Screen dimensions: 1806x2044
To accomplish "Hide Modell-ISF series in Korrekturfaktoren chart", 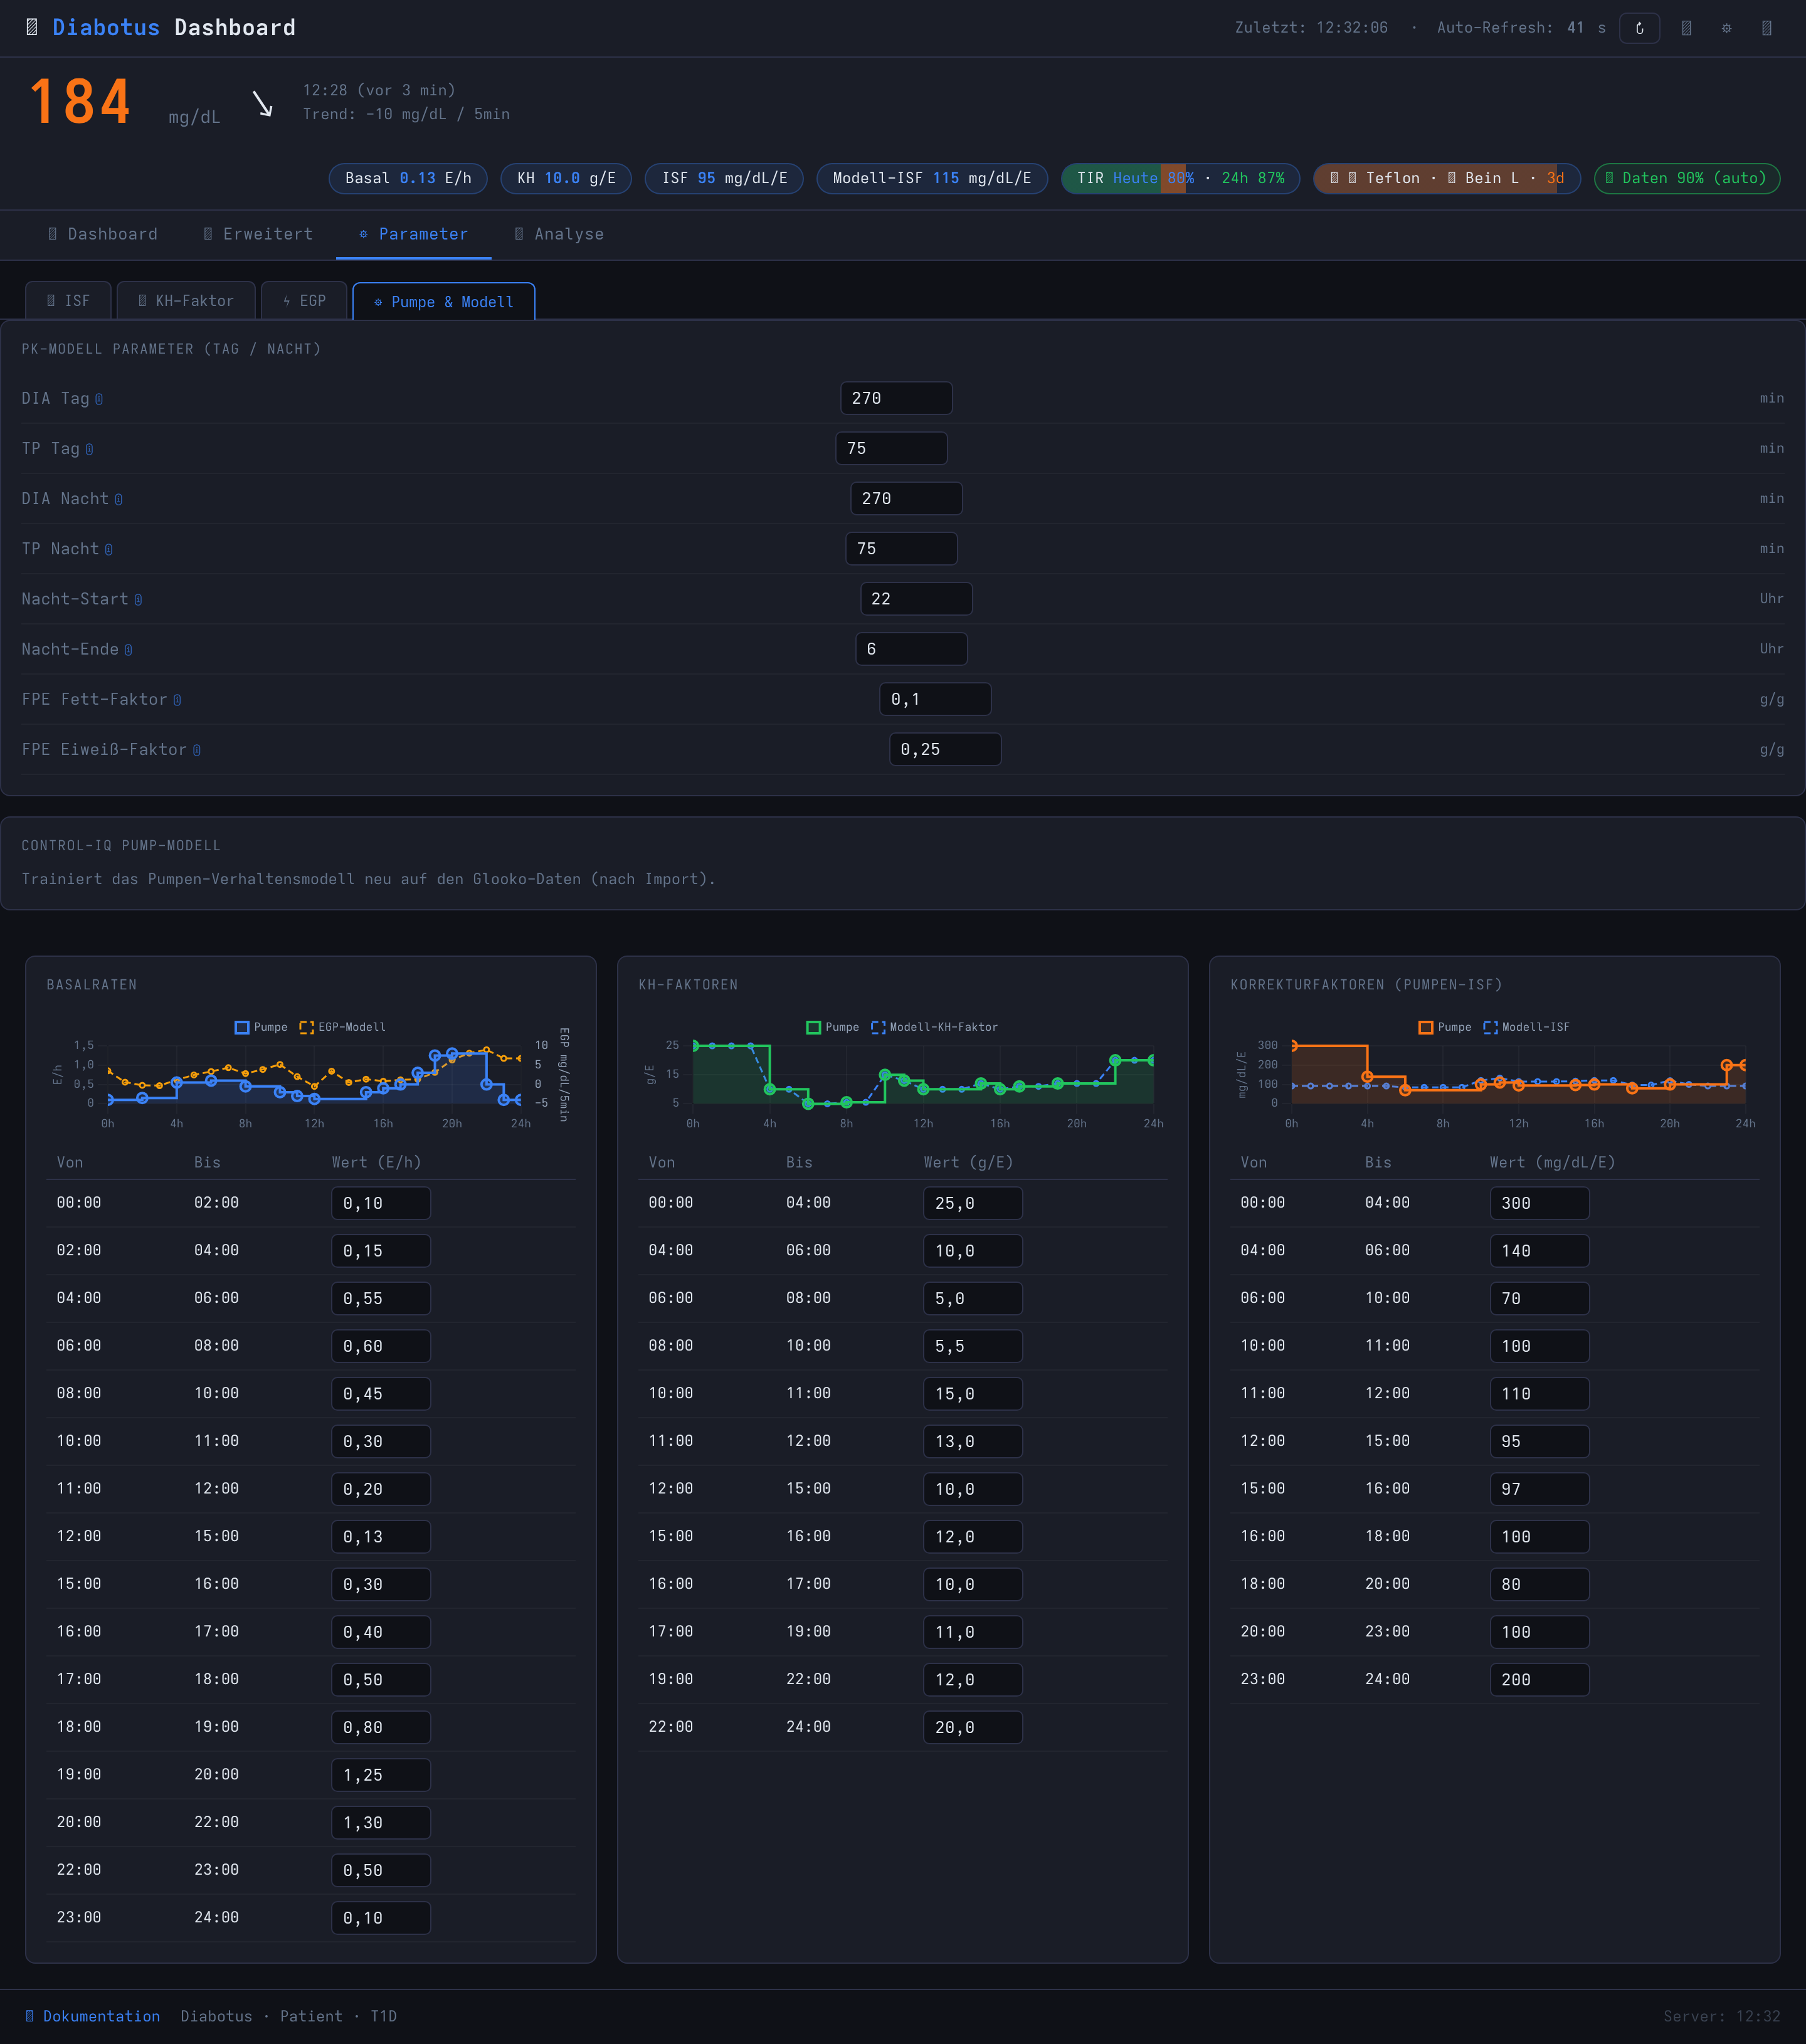I will [1526, 1027].
